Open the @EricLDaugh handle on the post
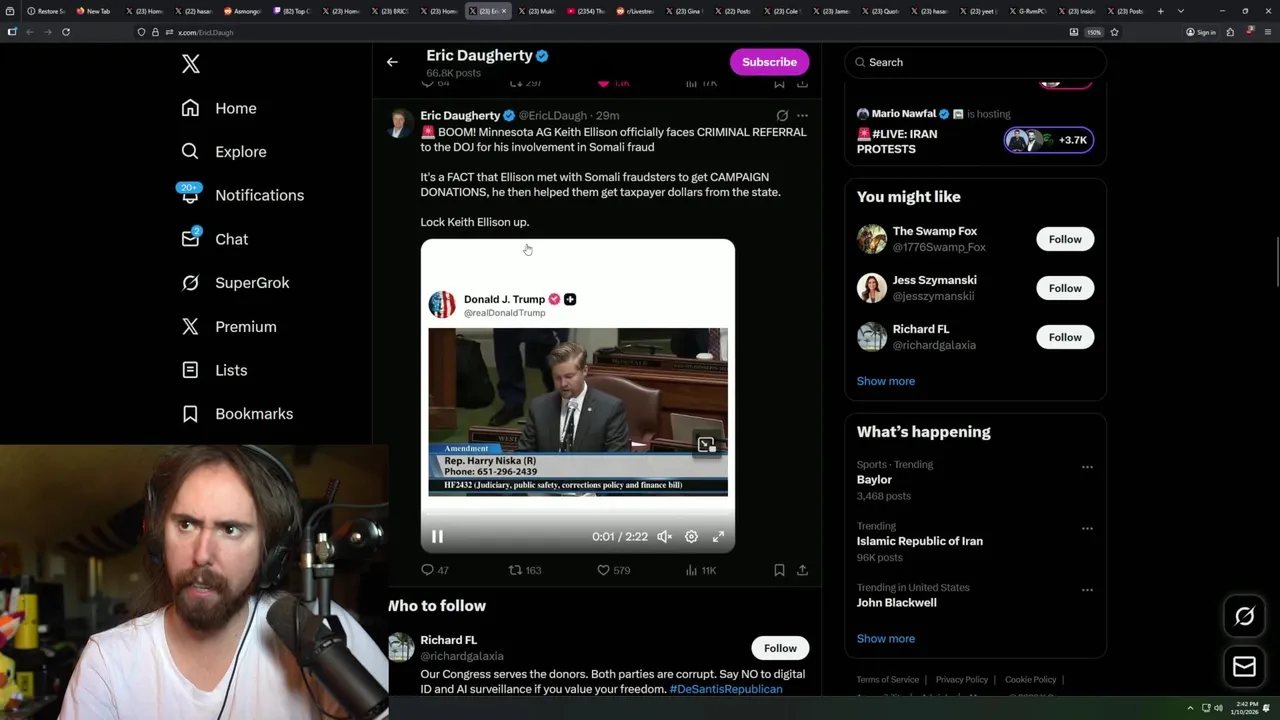Image resolution: width=1280 pixels, height=720 pixels. 552,116
